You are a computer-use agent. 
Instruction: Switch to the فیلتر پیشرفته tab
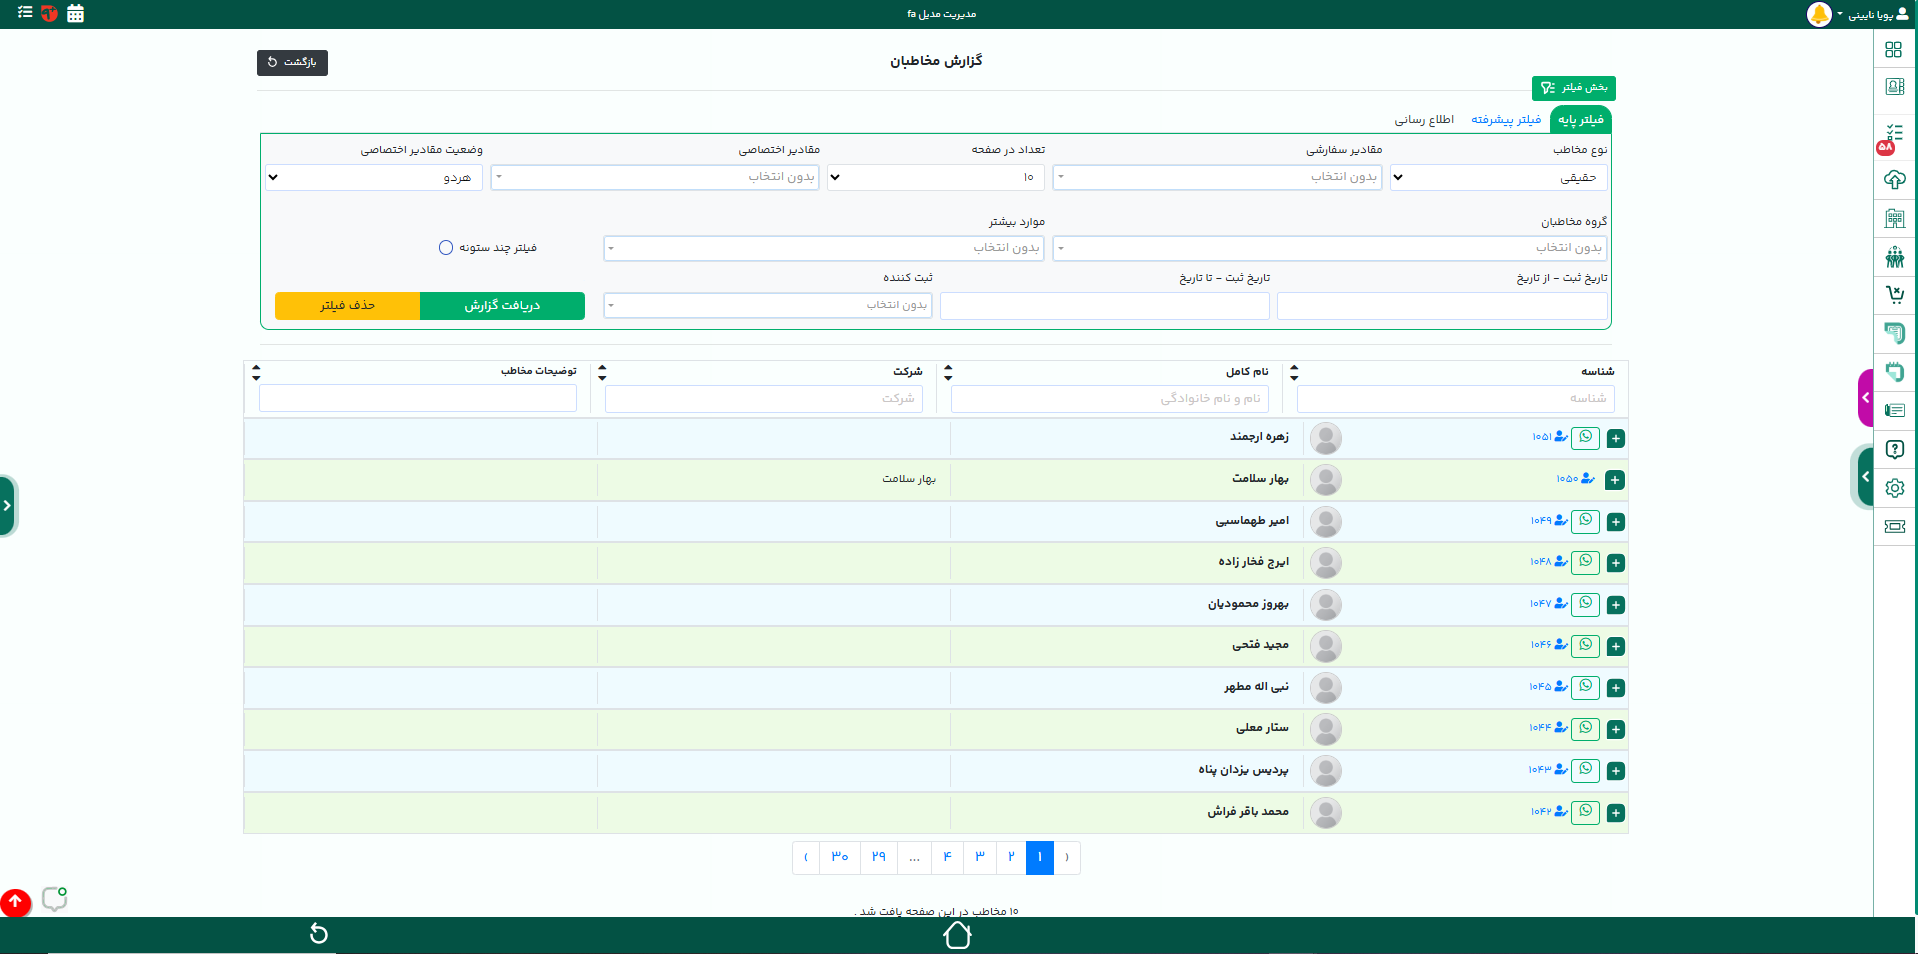1505,120
